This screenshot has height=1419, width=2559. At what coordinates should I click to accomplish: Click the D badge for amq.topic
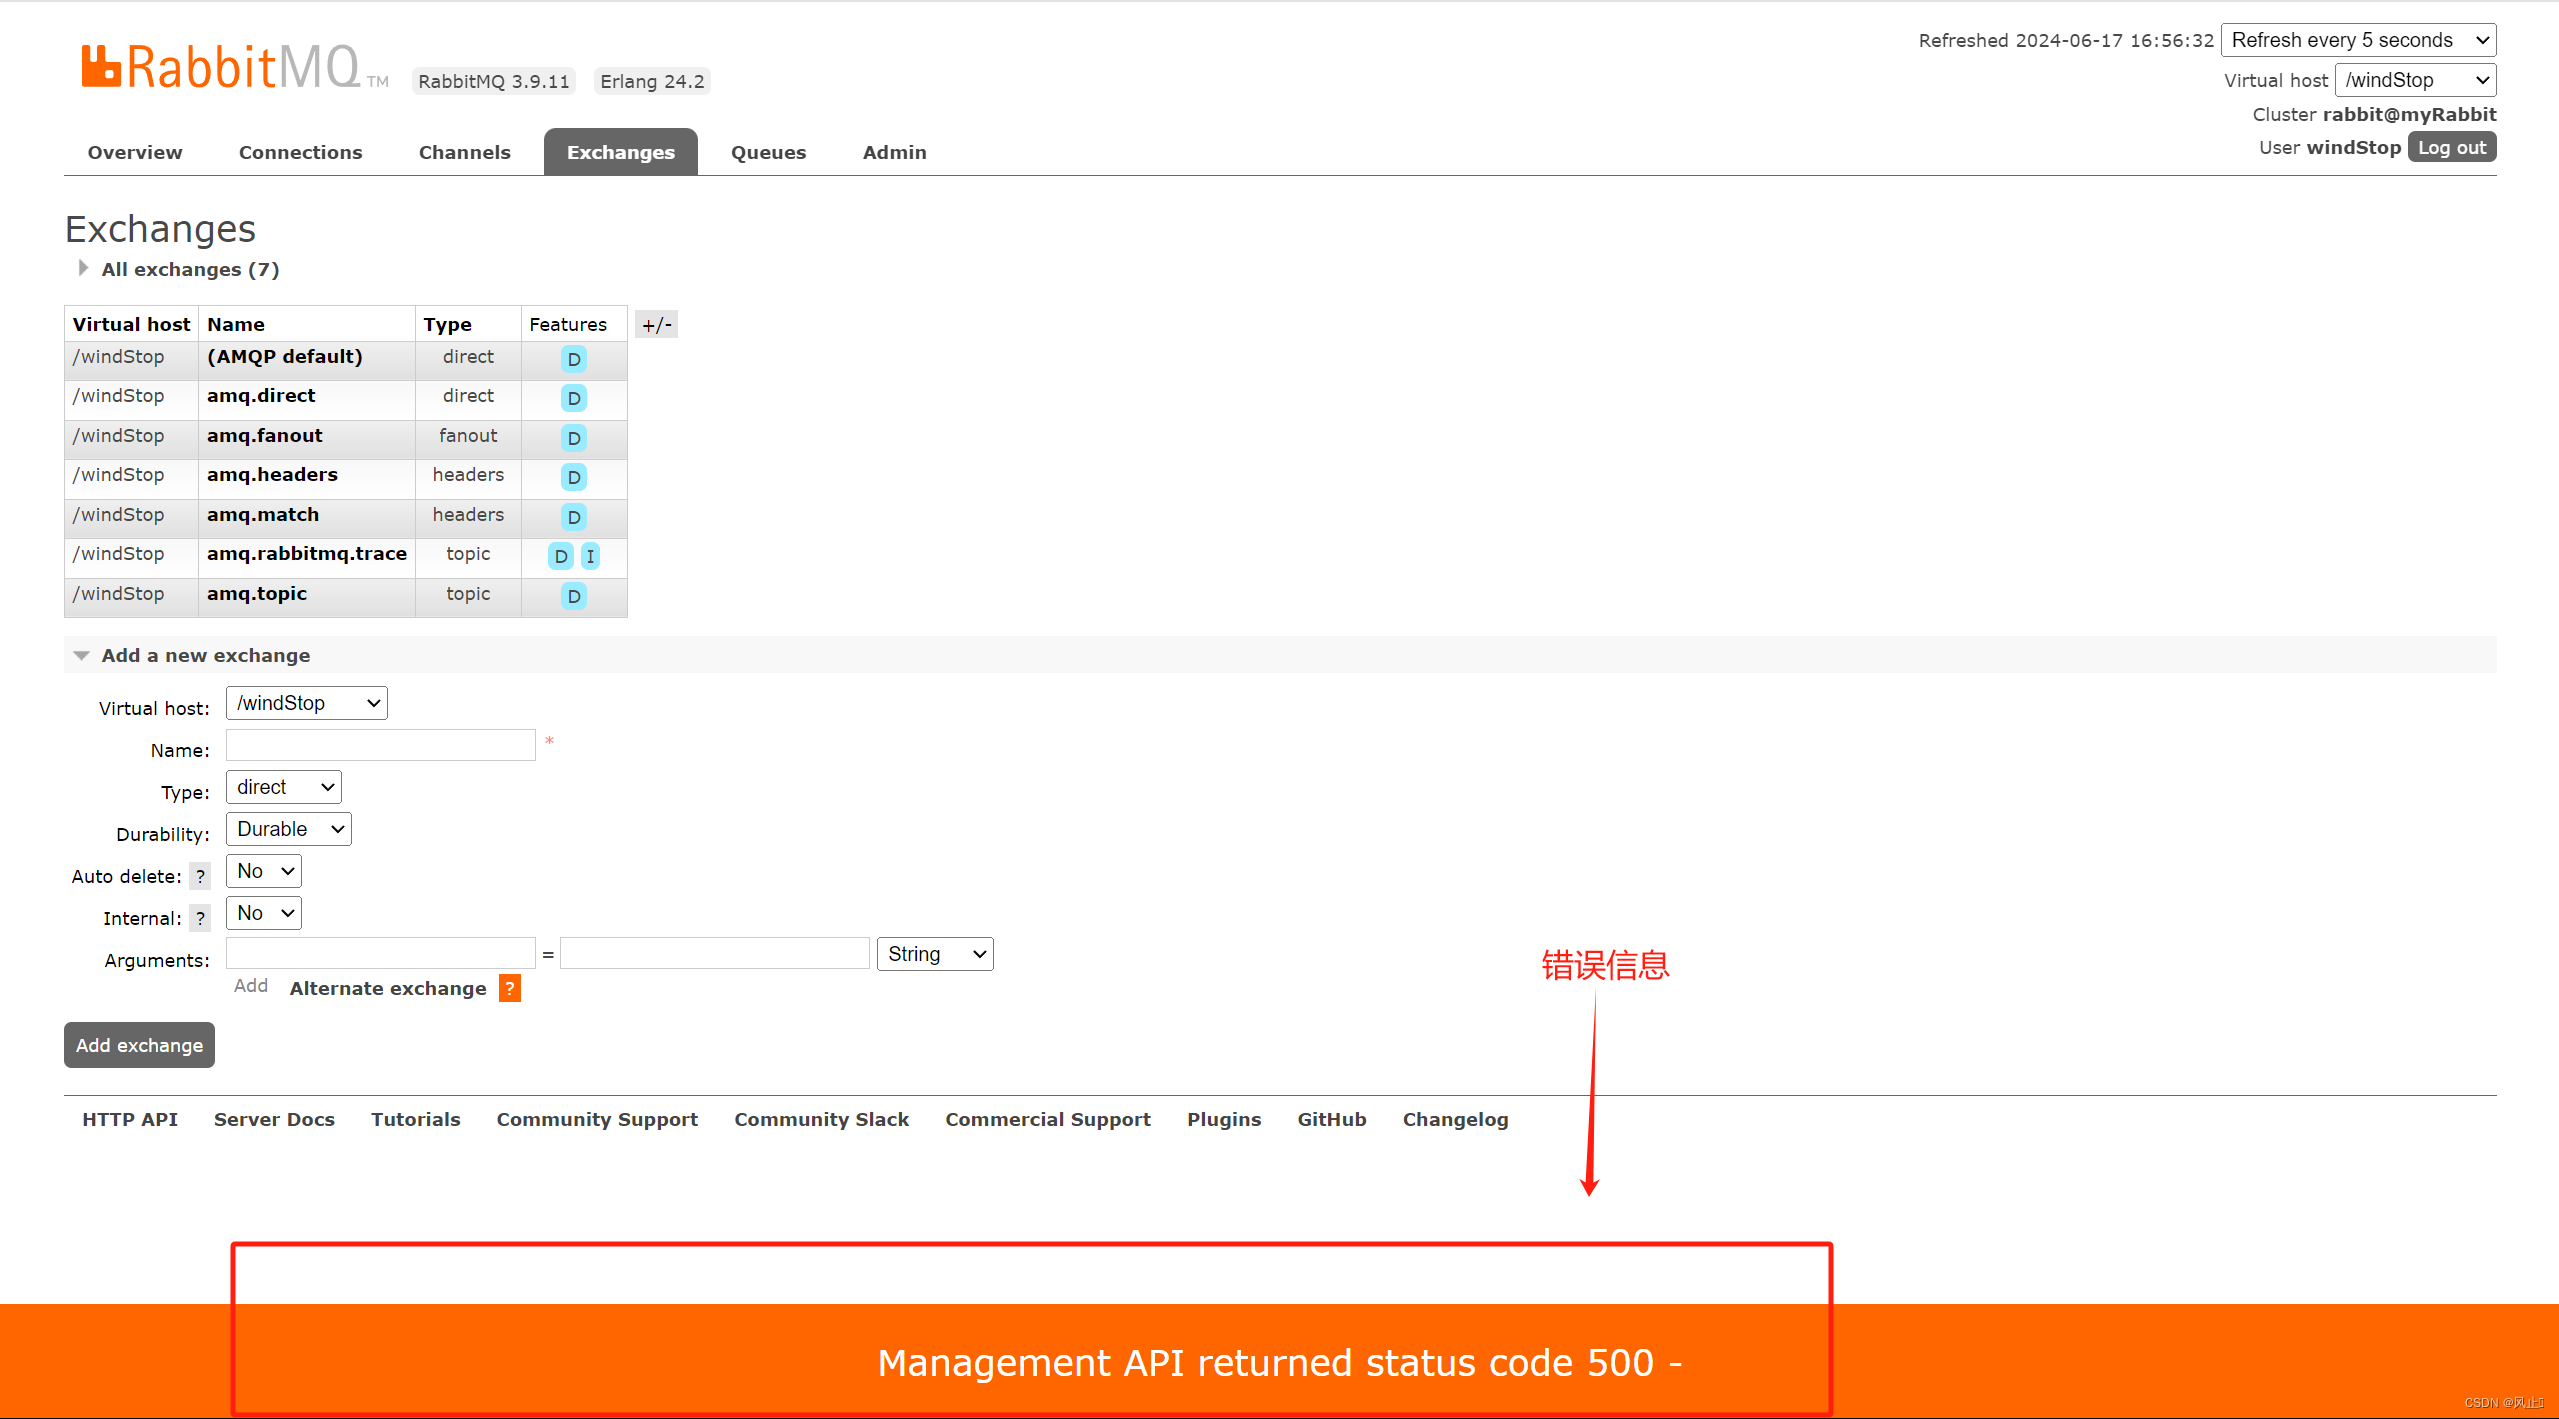click(x=573, y=597)
